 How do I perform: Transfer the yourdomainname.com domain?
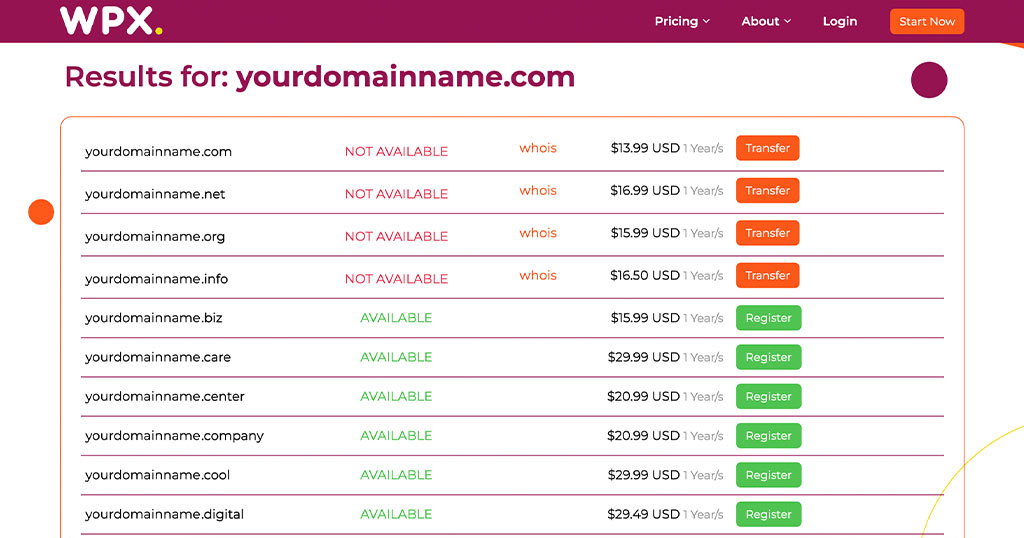tap(767, 148)
